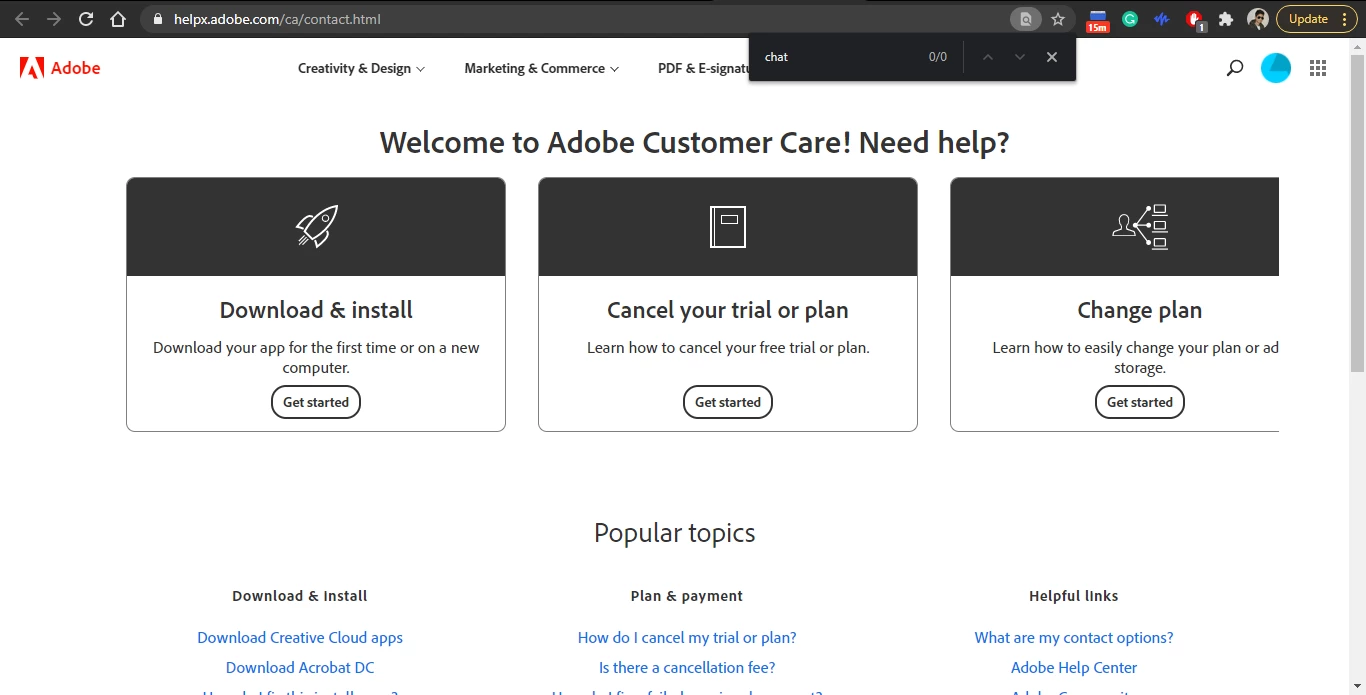Open the Adobe profile avatar
Viewport: 1366px width, 695px height.
point(1276,68)
